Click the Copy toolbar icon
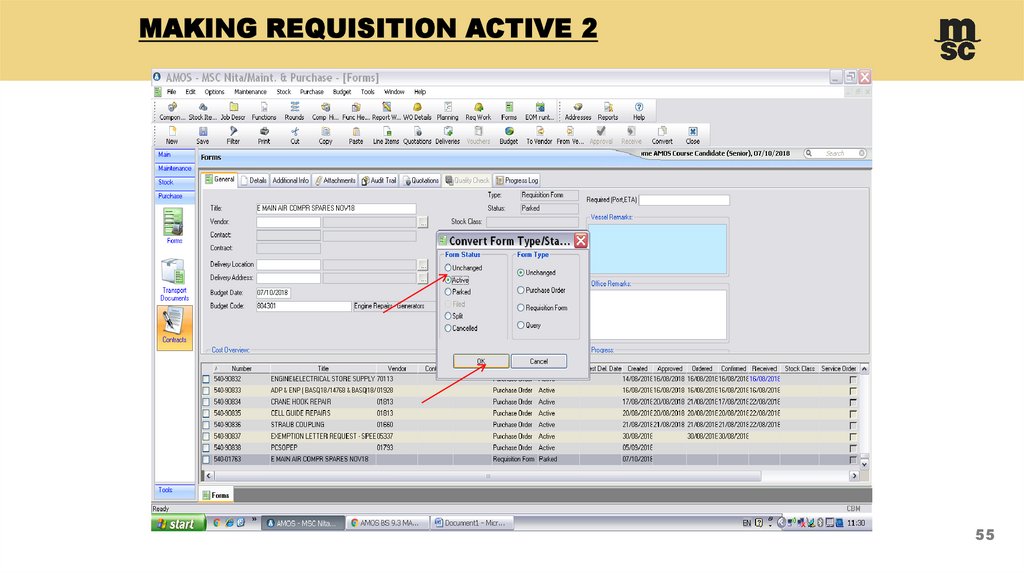This screenshot has height=574, width=1024. pos(325,135)
